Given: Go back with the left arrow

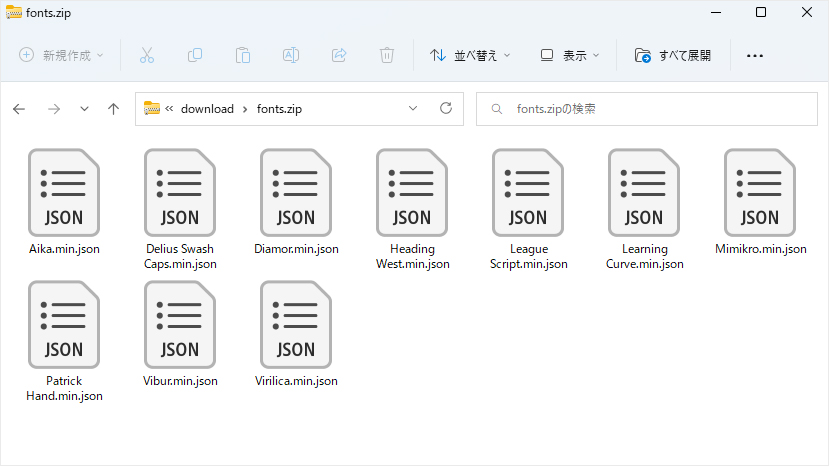Looking at the screenshot, I should (19, 109).
